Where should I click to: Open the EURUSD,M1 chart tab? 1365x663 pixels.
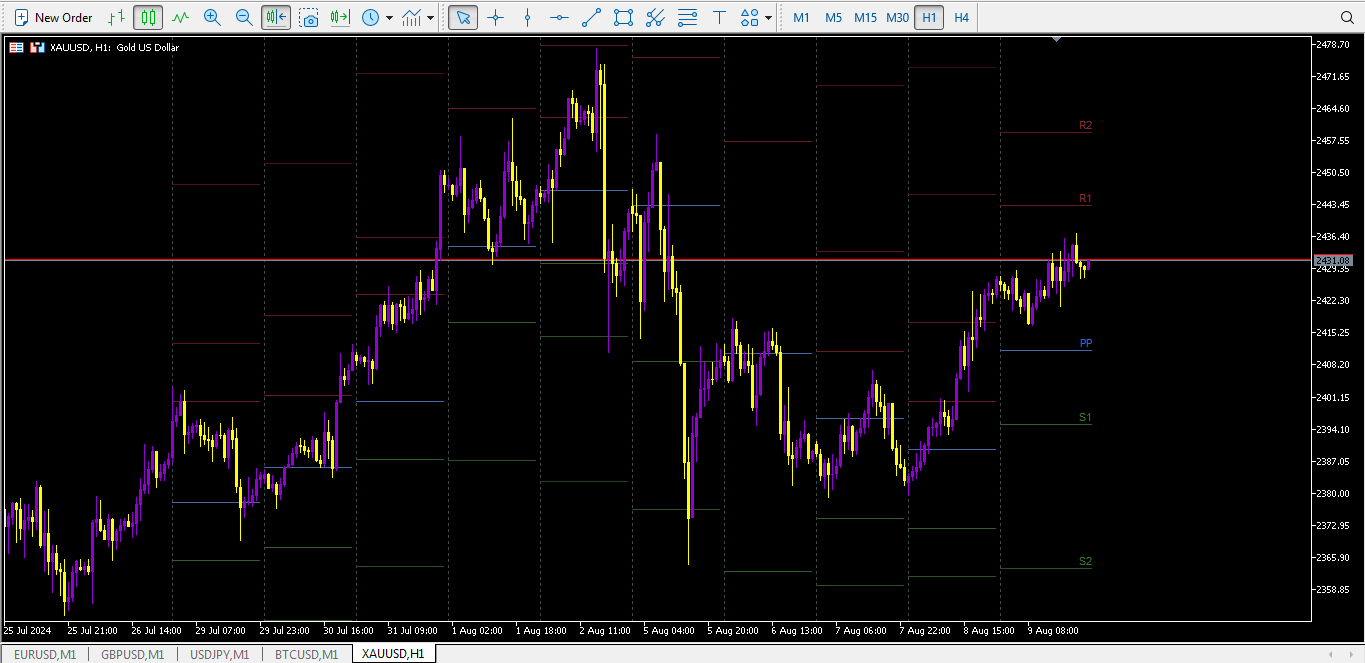click(x=45, y=654)
